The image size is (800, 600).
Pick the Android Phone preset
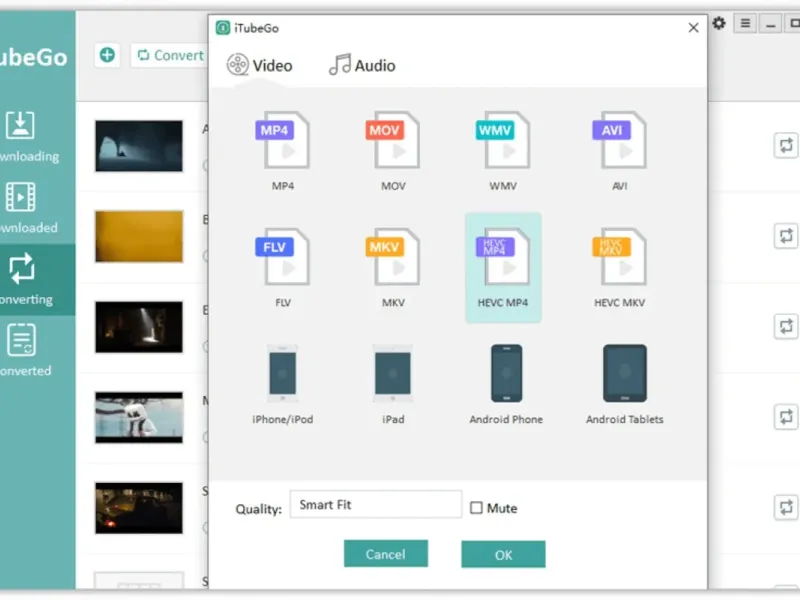[x=506, y=373]
